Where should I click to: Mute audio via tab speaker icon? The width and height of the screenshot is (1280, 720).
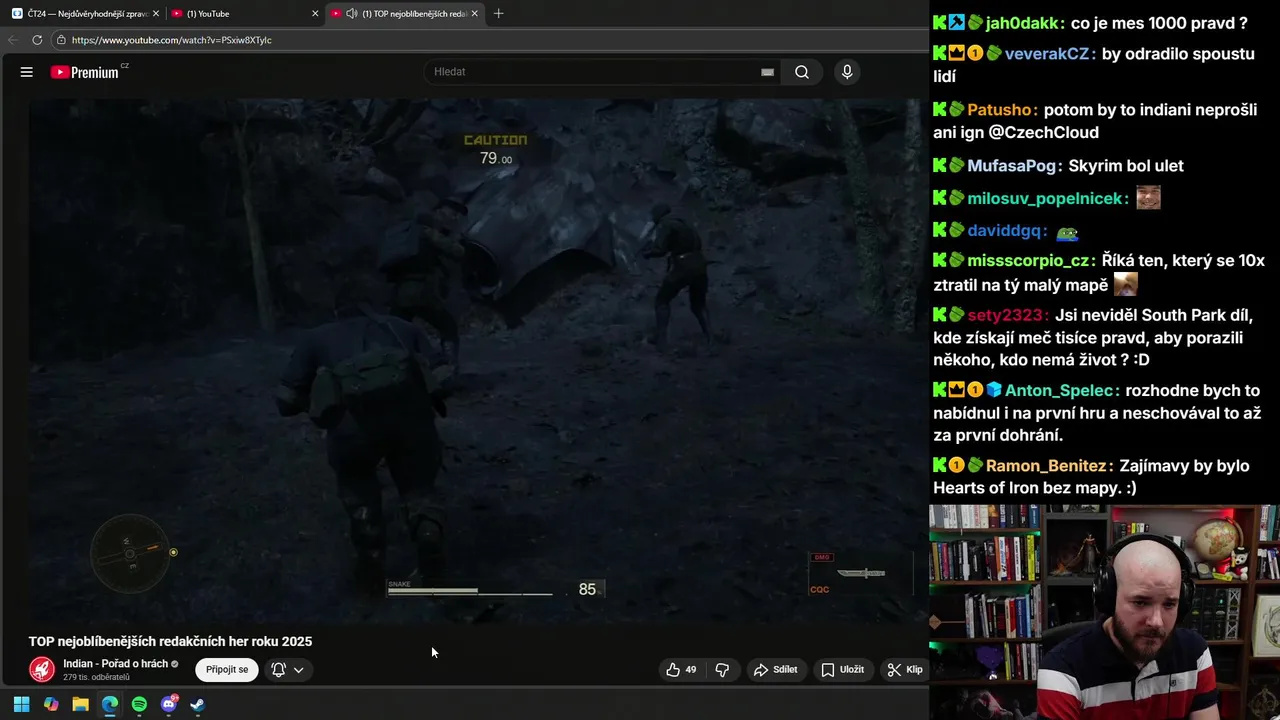[352, 14]
